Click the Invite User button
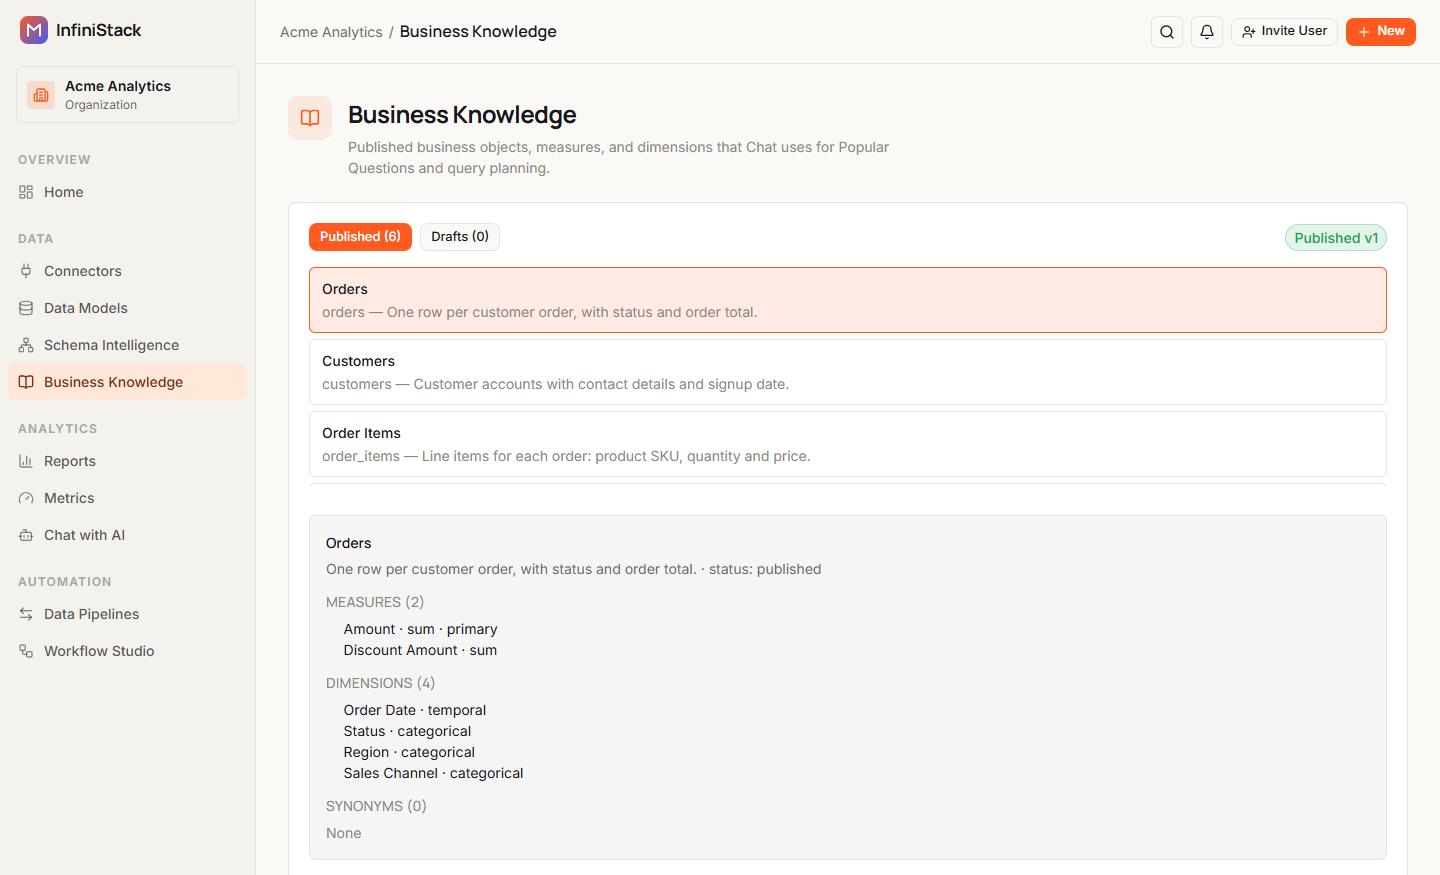Image resolution: width=1440 pixels, height=875 pixels. click(x=1284, y=32)
